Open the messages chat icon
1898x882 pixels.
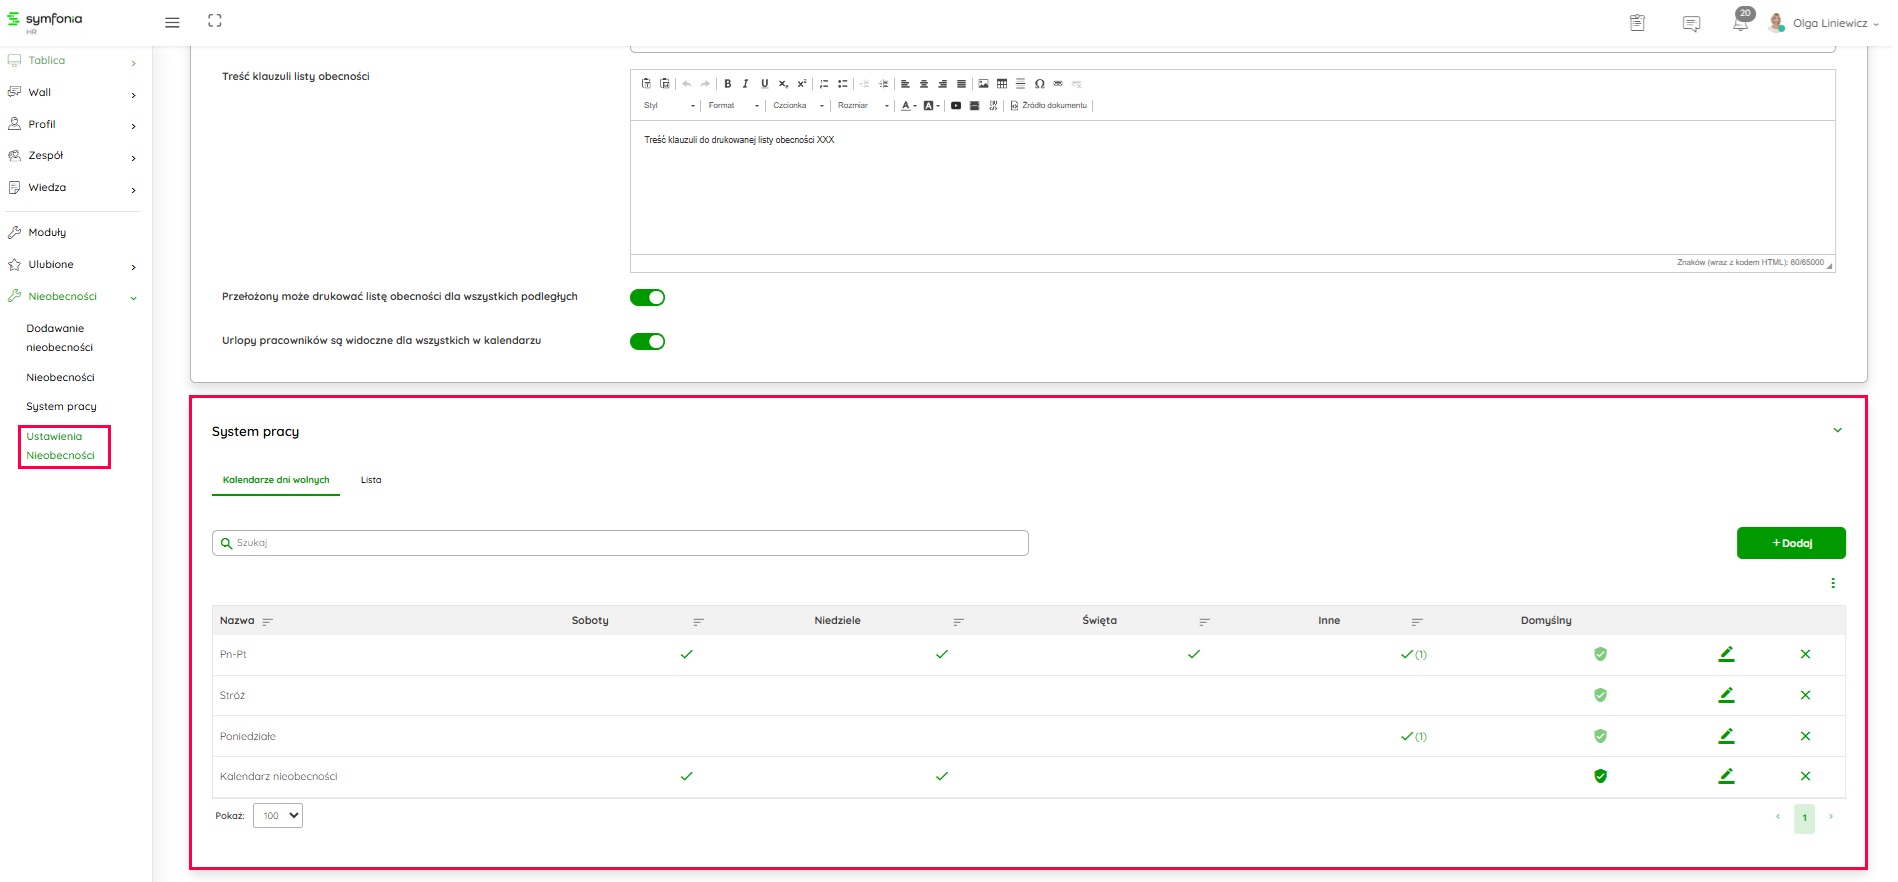[1691, 23]
